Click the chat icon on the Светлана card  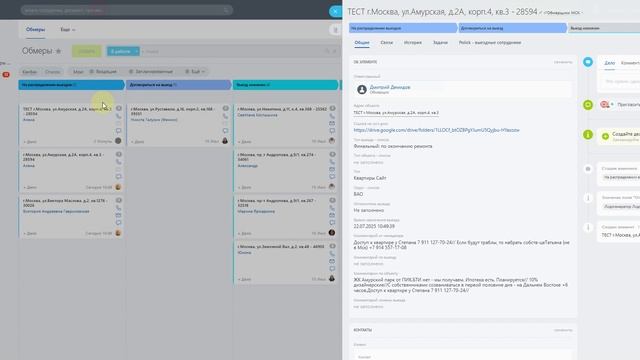[x=332, y=131]
